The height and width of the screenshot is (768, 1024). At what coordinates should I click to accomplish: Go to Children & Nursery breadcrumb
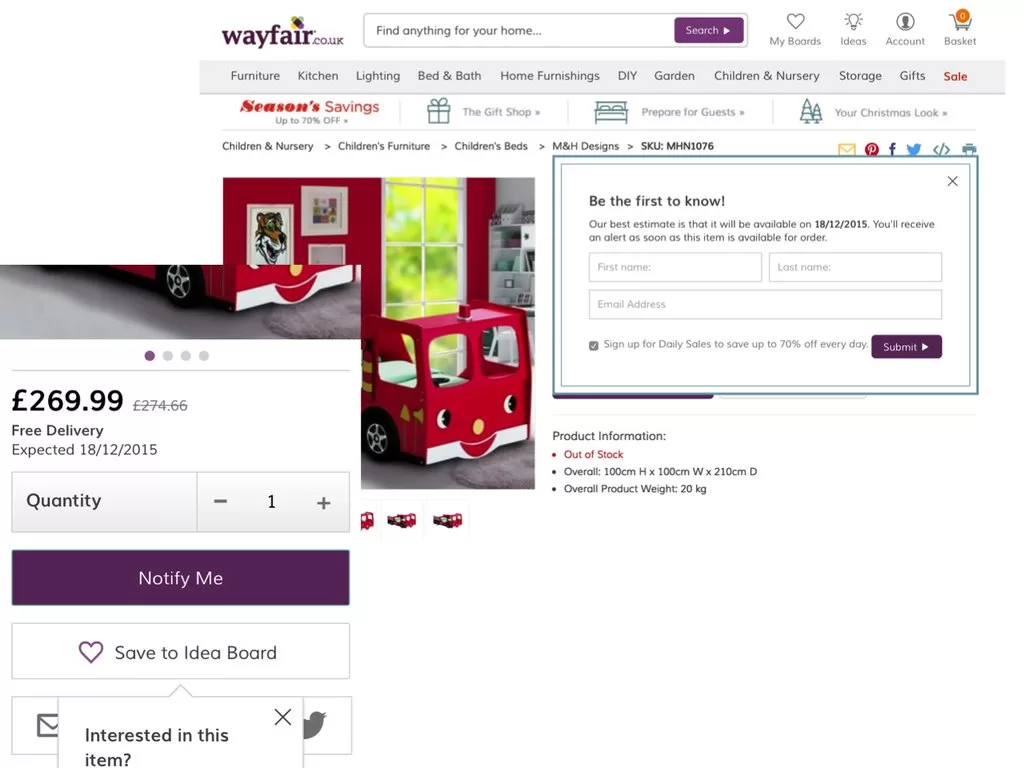(x=268, y=146)
